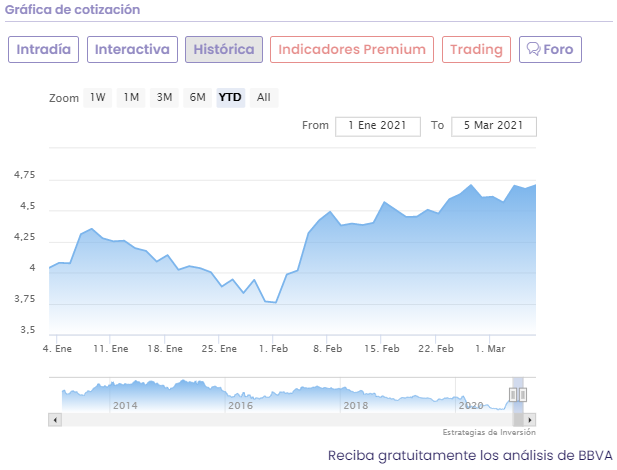Screen dimensions: 617x470
Task: Edit the To date field
Action: click(x=494, y=126)
